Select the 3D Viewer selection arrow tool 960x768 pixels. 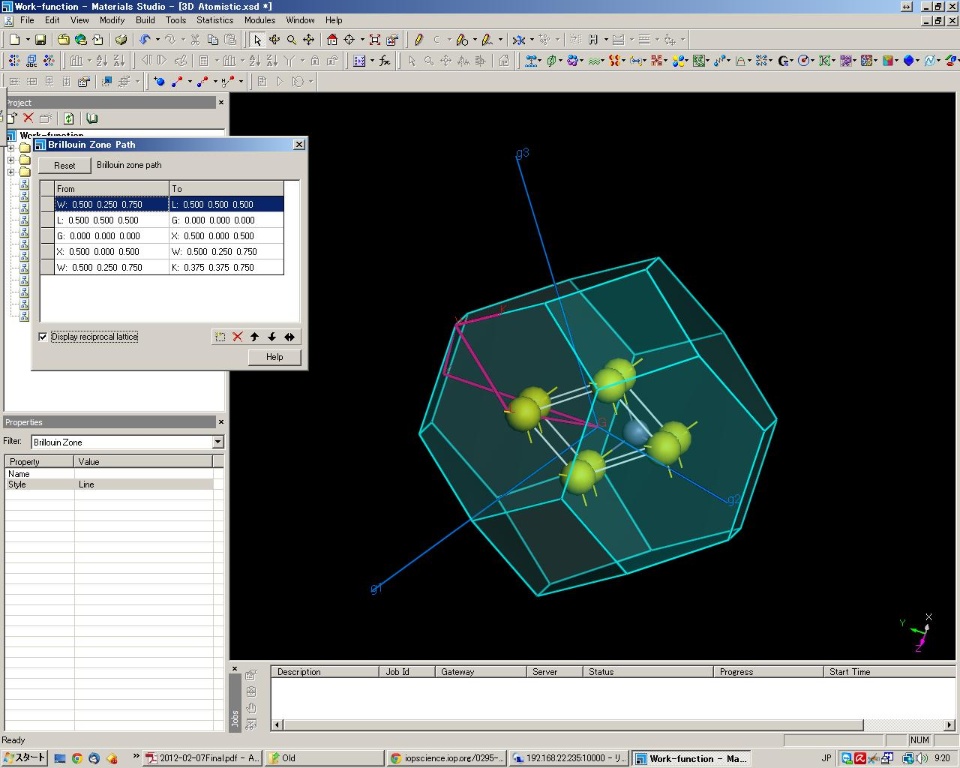tap(257, 40)
